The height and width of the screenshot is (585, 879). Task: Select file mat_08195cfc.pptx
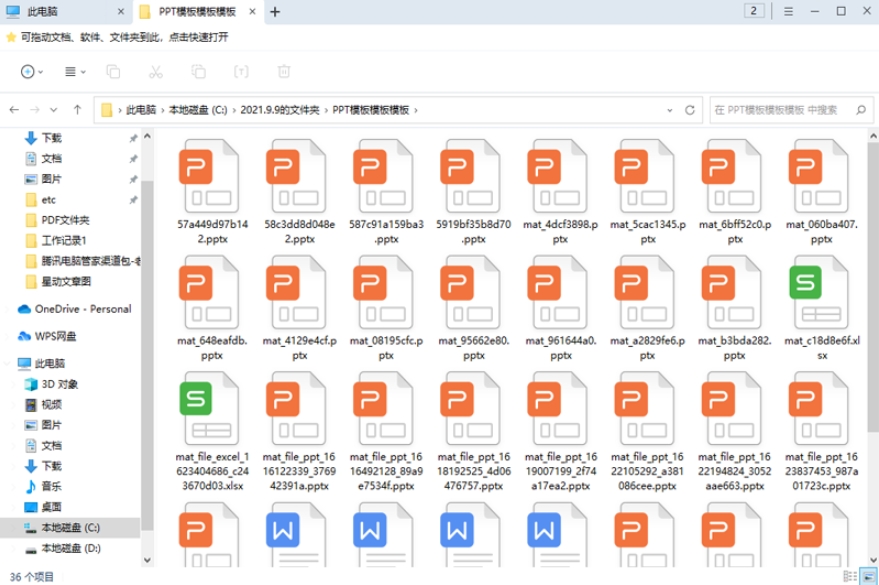(386, 308)
